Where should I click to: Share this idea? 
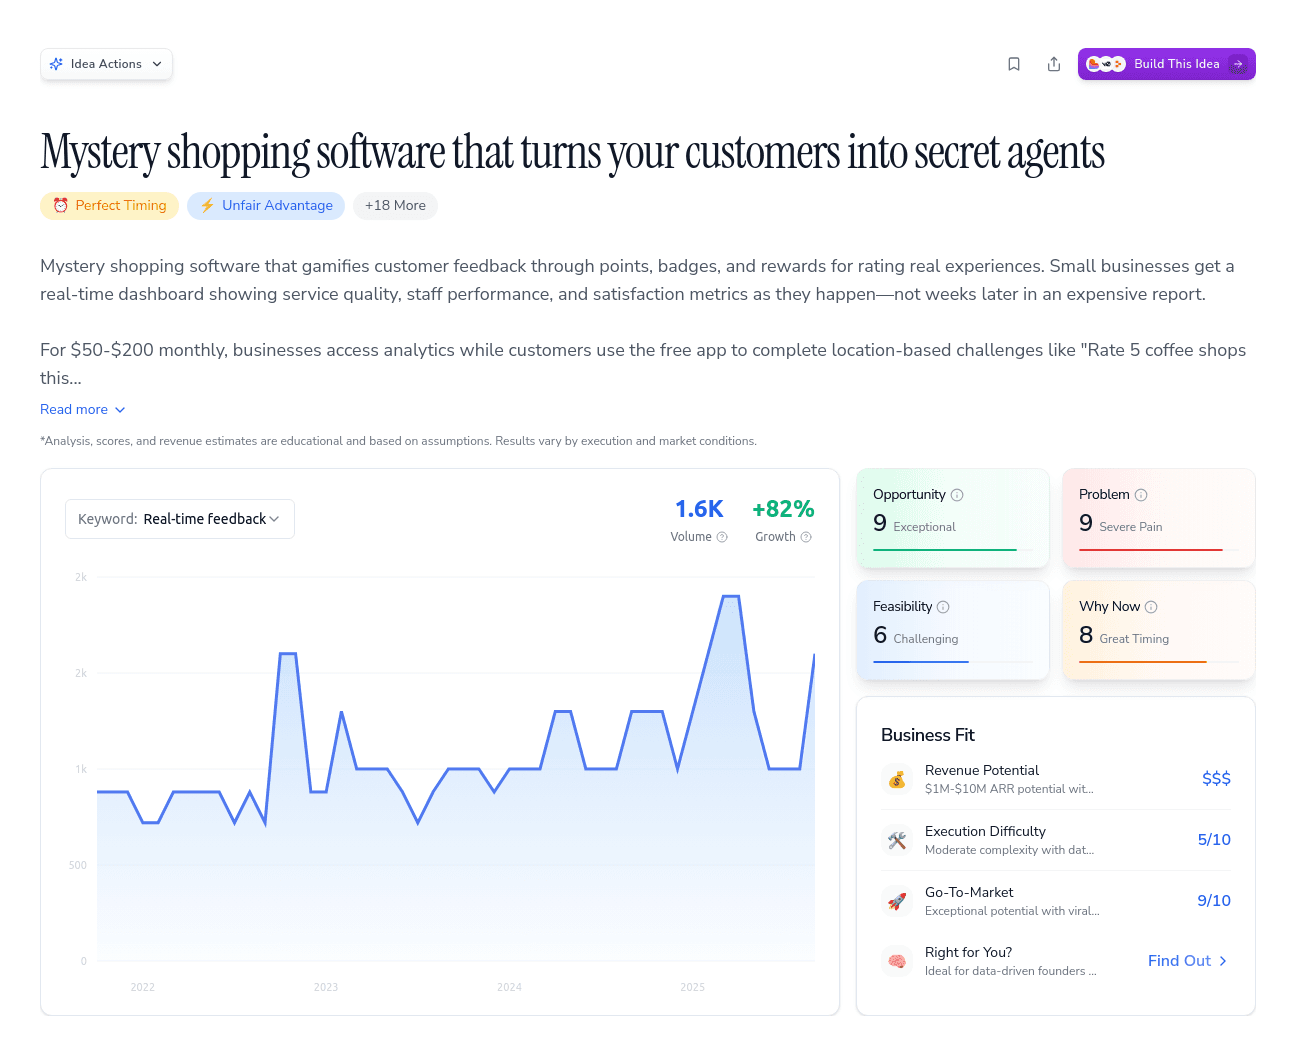[x=1054, y=63]
